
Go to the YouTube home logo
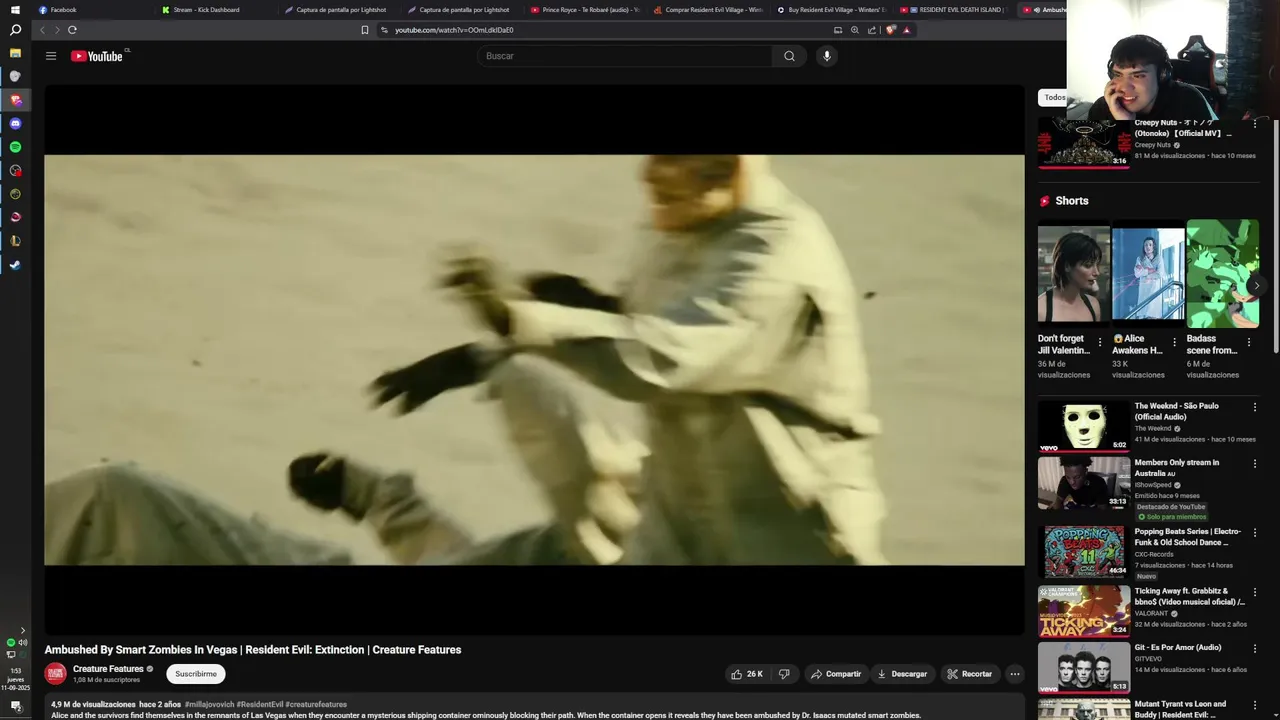point(97,56)
